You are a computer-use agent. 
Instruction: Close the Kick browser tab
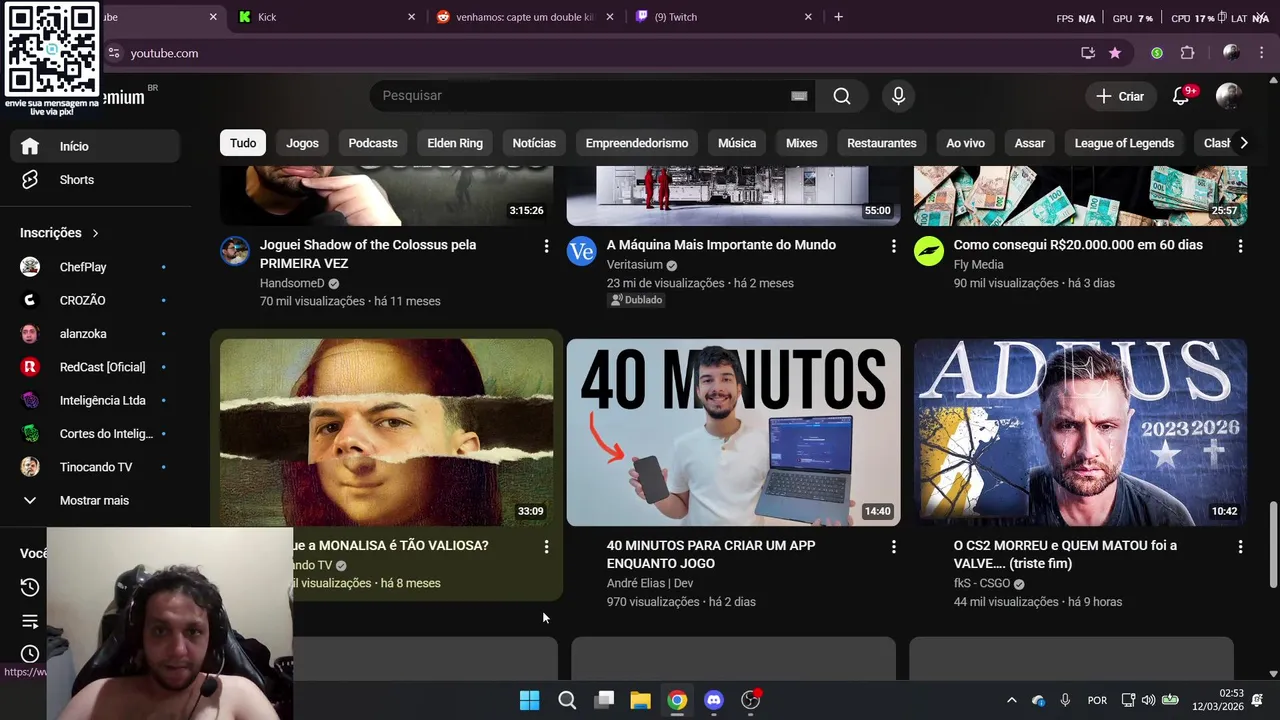coord(411,17)
